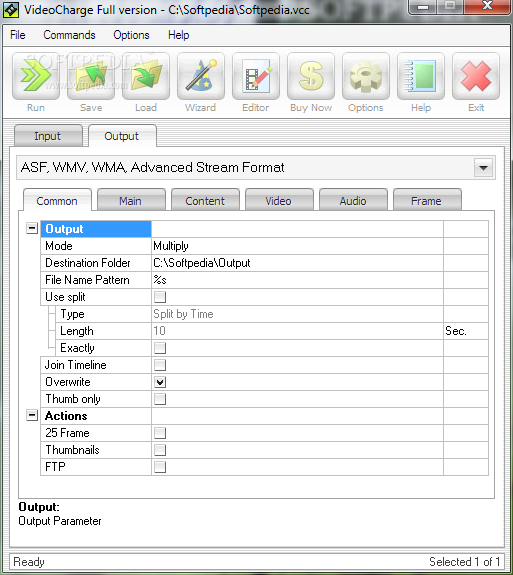Select the Output group header row
Image resolution: width=513 pixels, height=575 pixels.
pyautogui.click(x=264, y=229)
